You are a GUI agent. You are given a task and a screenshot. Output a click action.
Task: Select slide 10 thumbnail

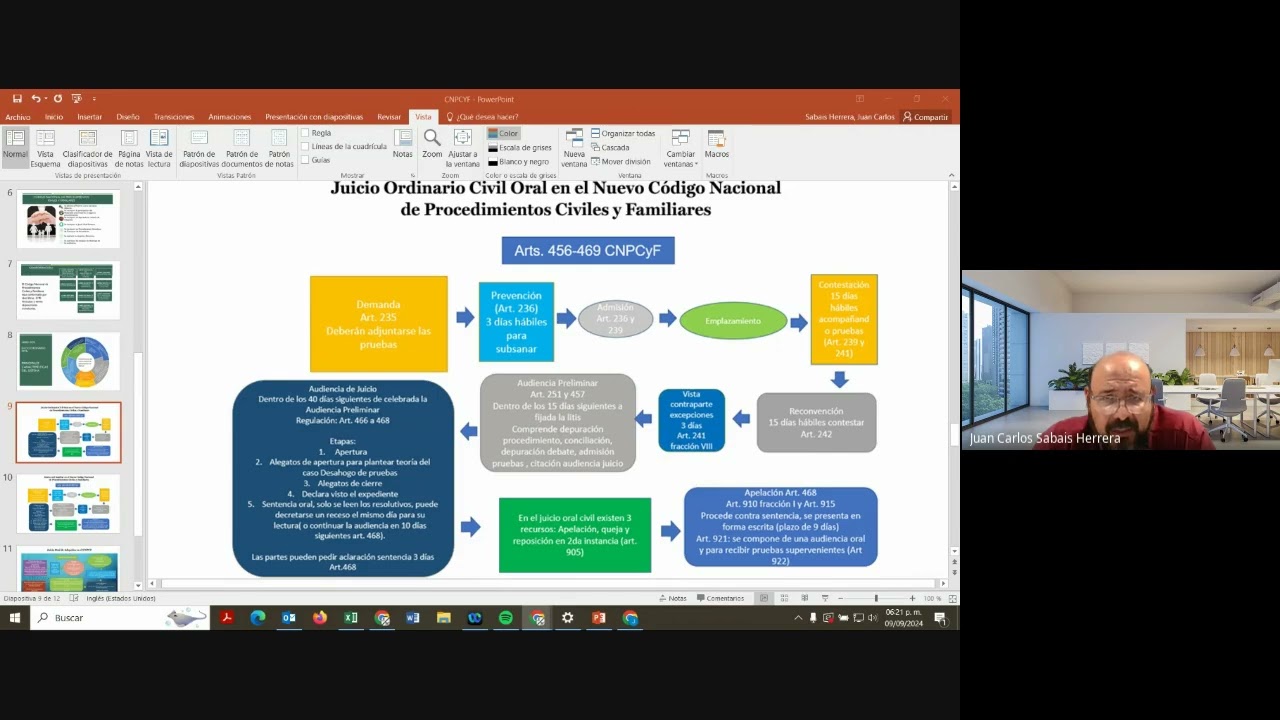pyautogui.click(x=68, y=503)
